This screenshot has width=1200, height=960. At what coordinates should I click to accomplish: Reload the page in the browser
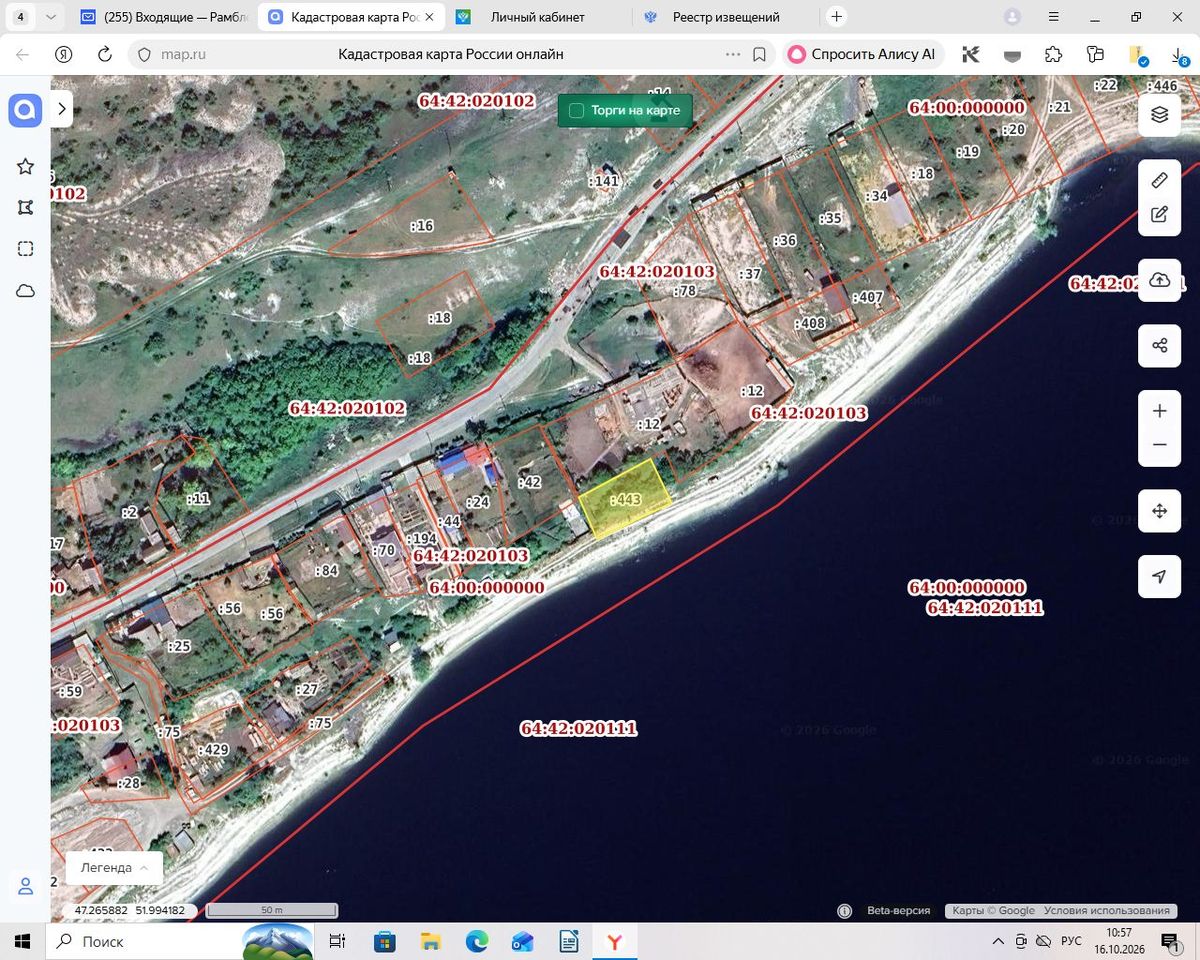click(x=105, y=55)
